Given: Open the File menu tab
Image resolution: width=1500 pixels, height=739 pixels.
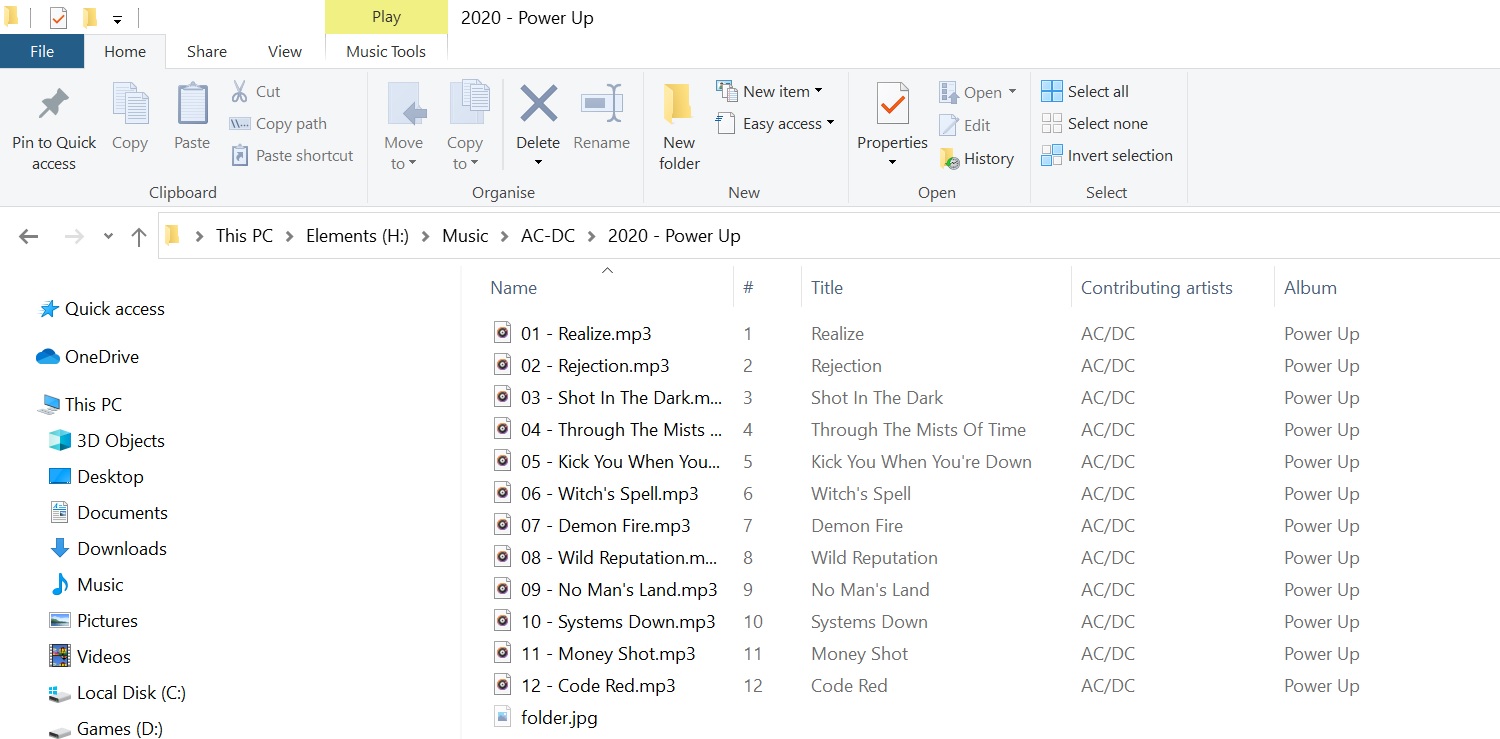Looking at the screenshot, I should [42, 52].
